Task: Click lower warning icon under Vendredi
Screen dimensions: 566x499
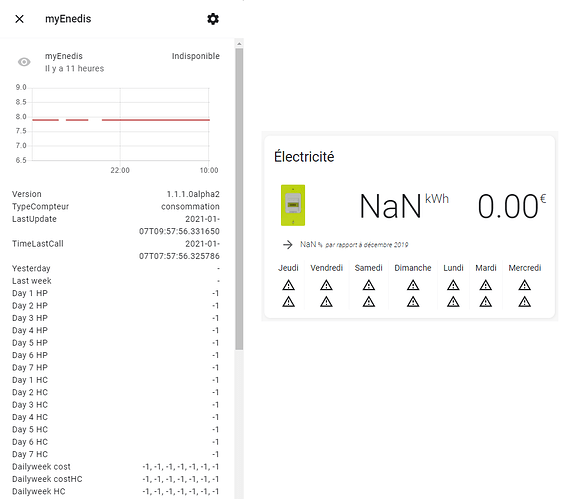Action: [326, 301]
